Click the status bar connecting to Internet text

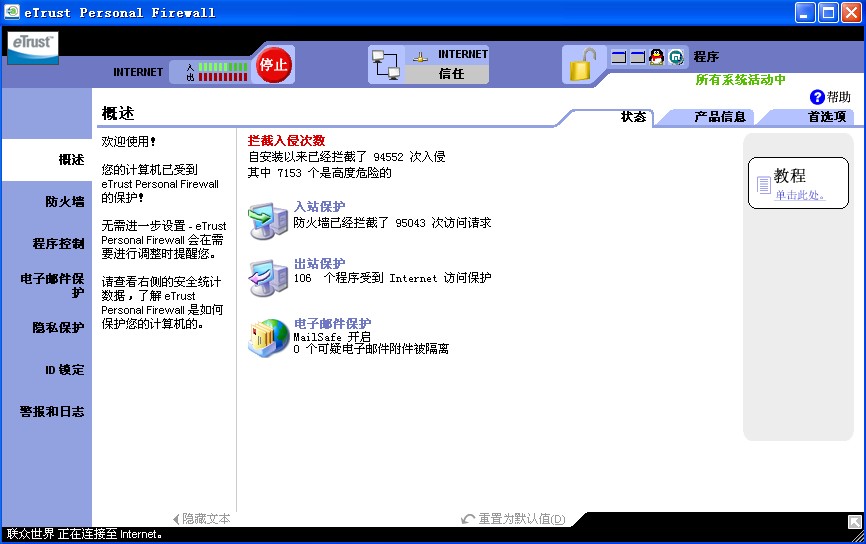coord(85,534)
